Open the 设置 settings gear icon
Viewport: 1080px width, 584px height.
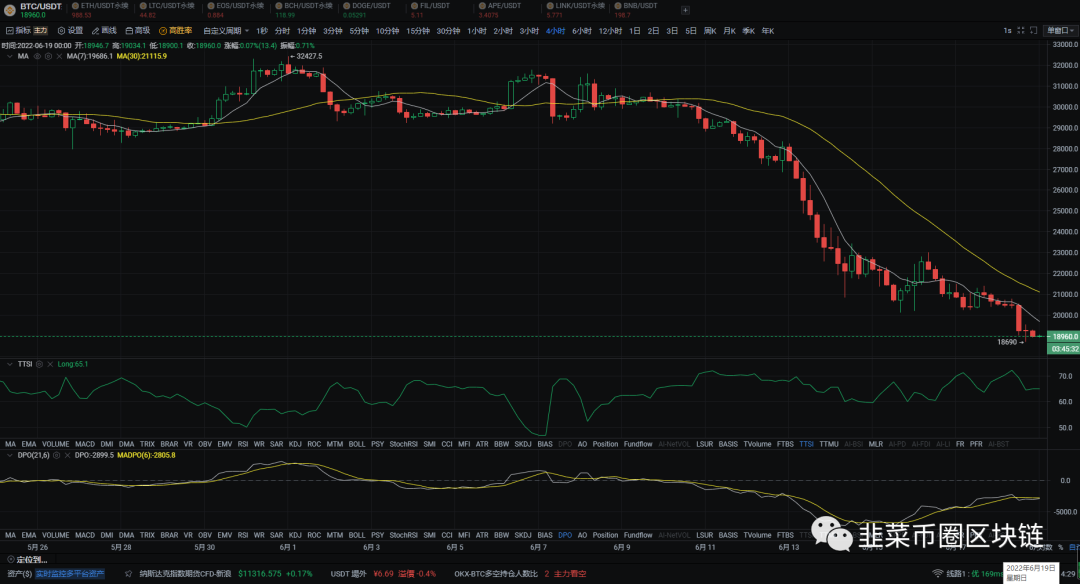(61, 31)
